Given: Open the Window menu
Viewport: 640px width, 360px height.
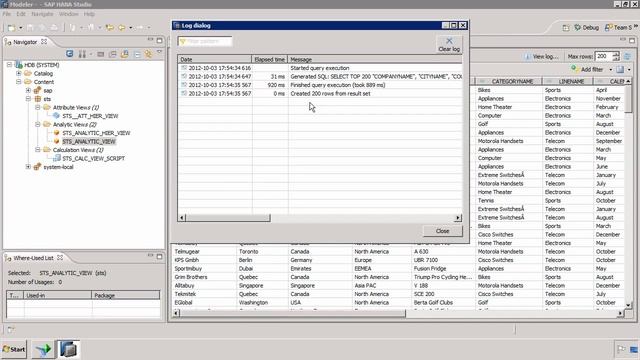Looking at the screenshot, I should pyautogui.click(x=69, y=14).
